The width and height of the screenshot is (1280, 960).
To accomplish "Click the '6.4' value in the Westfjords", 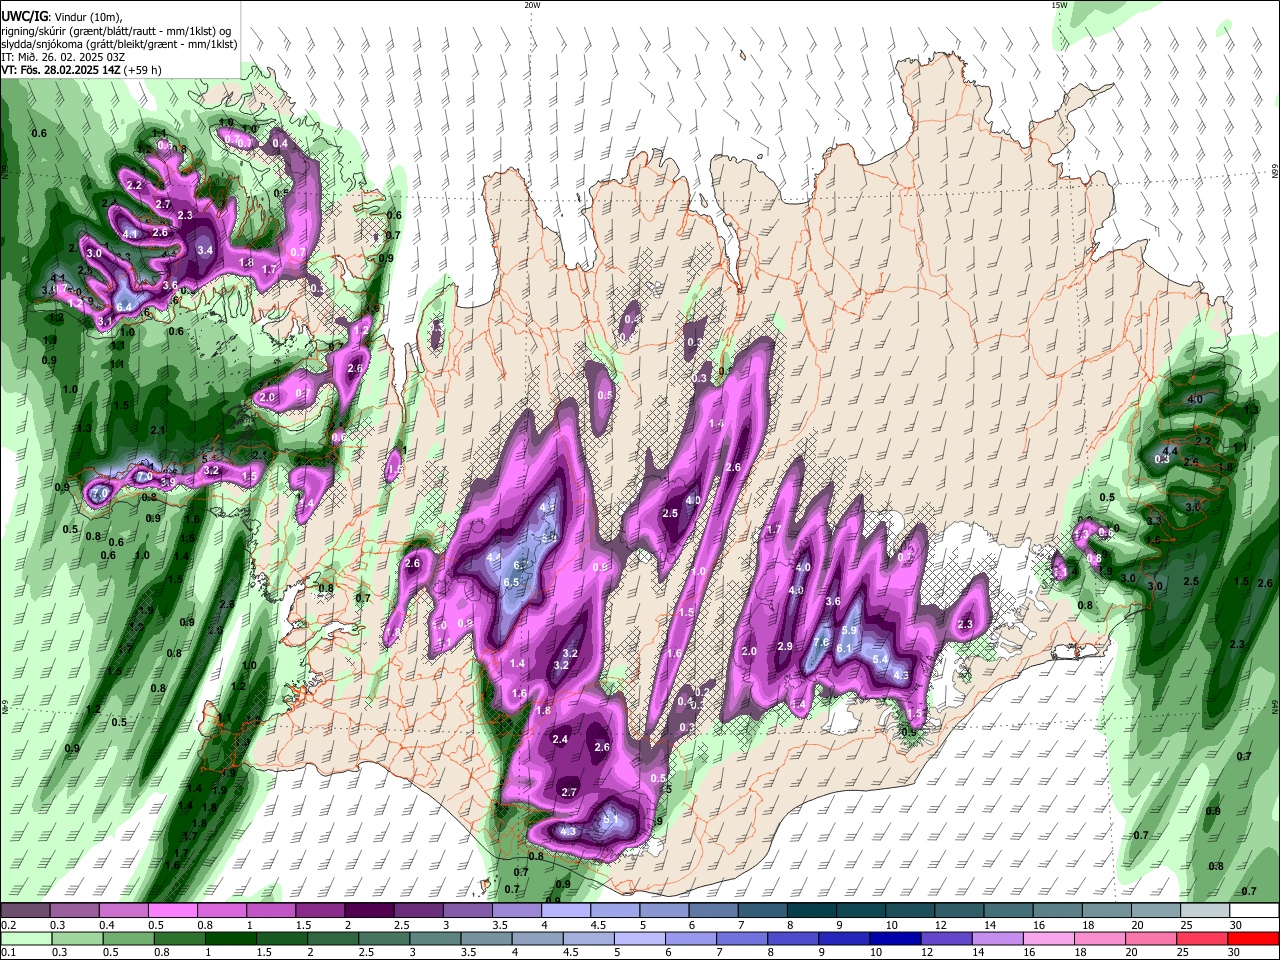I will click(x=124, y=306).
